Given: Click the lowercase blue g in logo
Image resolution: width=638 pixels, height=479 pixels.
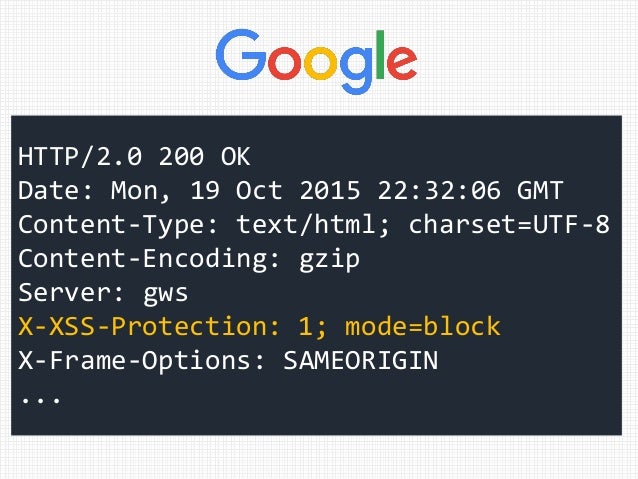Looking at the screenshot, I should [356, 70].
